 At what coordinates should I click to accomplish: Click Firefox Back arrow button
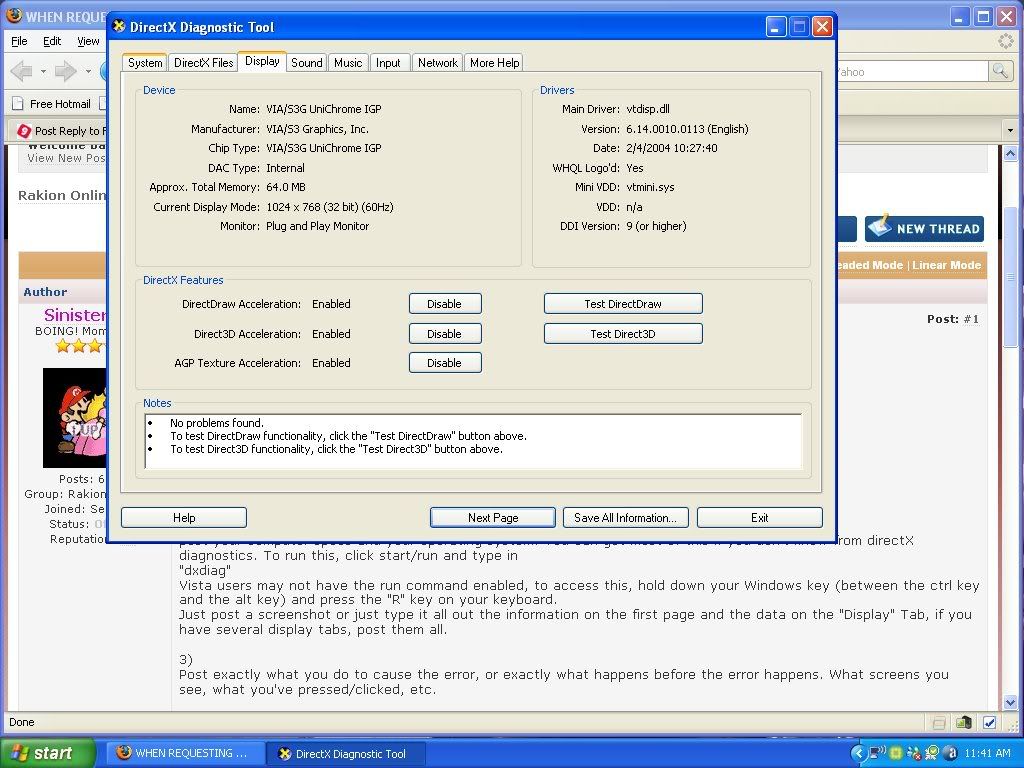click(x=22, y=71)
